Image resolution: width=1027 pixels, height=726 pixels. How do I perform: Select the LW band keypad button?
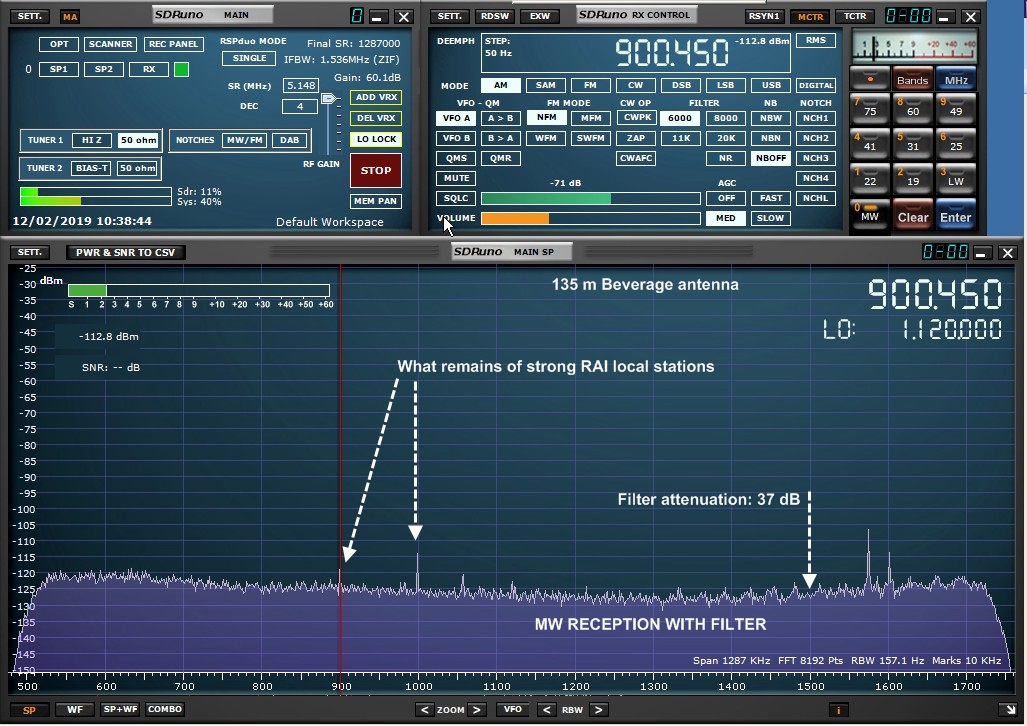tap(956, 178)
